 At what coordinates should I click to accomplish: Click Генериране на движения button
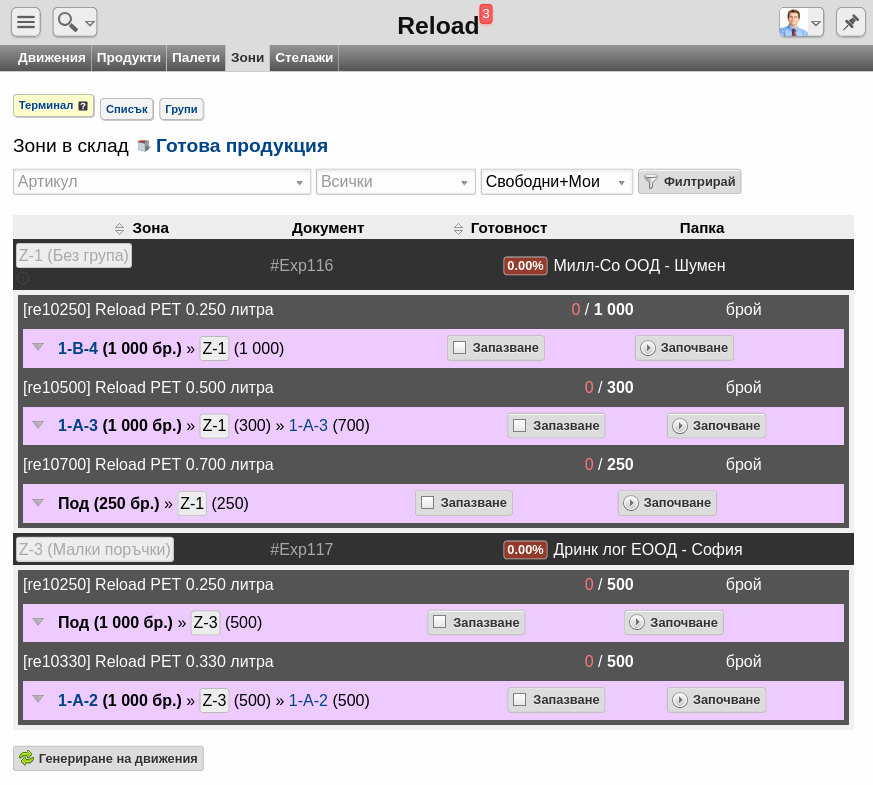coord(109,758)
